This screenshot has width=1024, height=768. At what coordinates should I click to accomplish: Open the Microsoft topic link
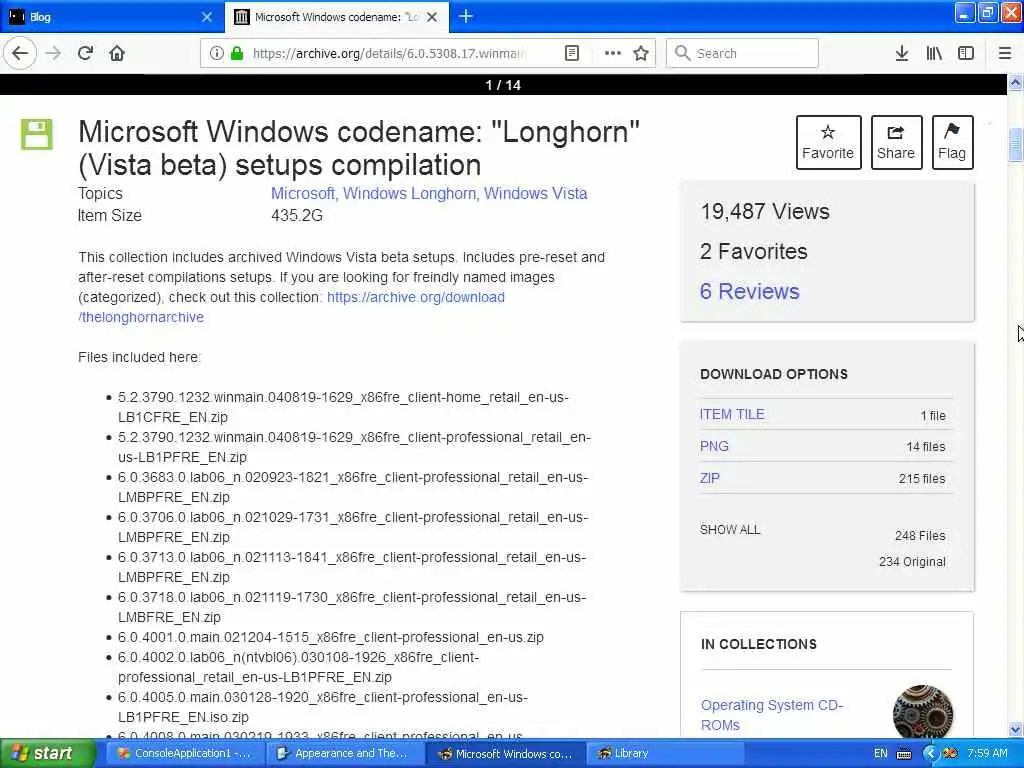pos(302,193)
